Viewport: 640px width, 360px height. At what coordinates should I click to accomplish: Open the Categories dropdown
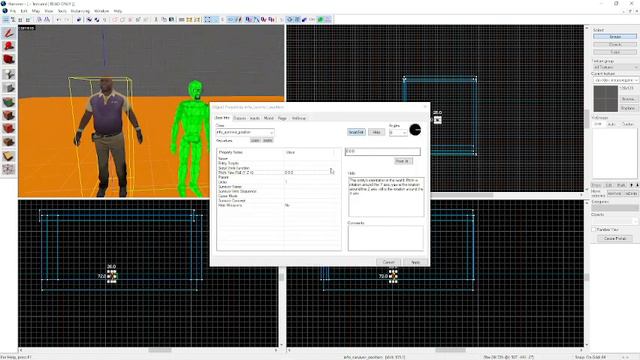(614, 208)
